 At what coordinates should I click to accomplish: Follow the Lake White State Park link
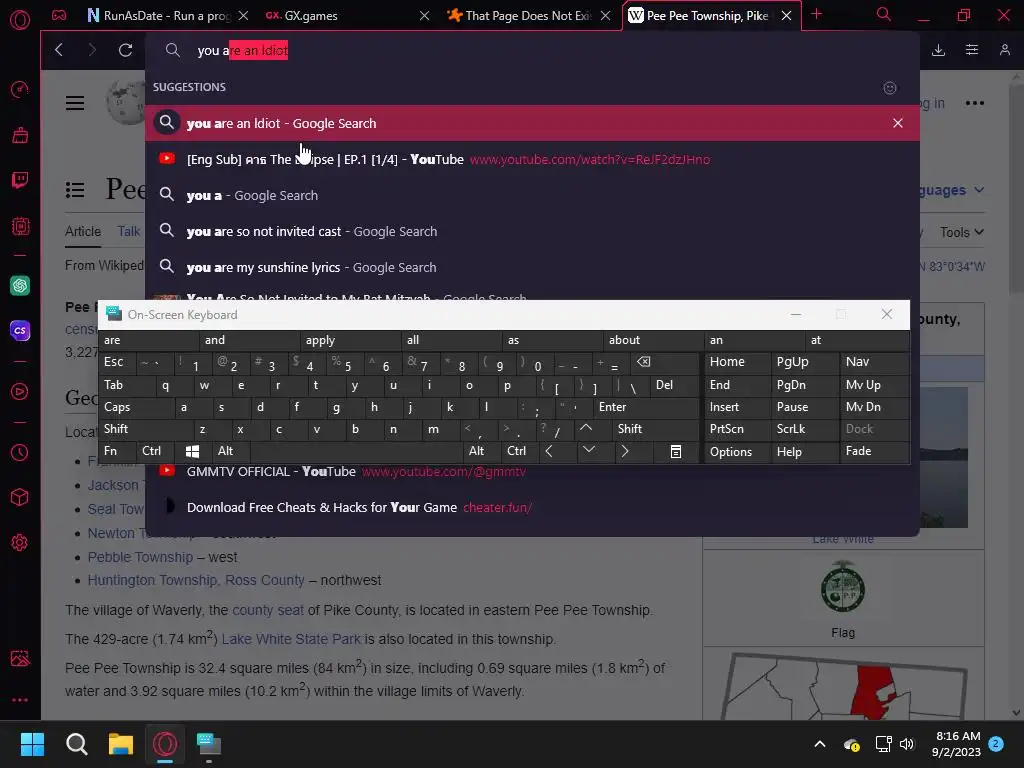(x=291, y=639)
